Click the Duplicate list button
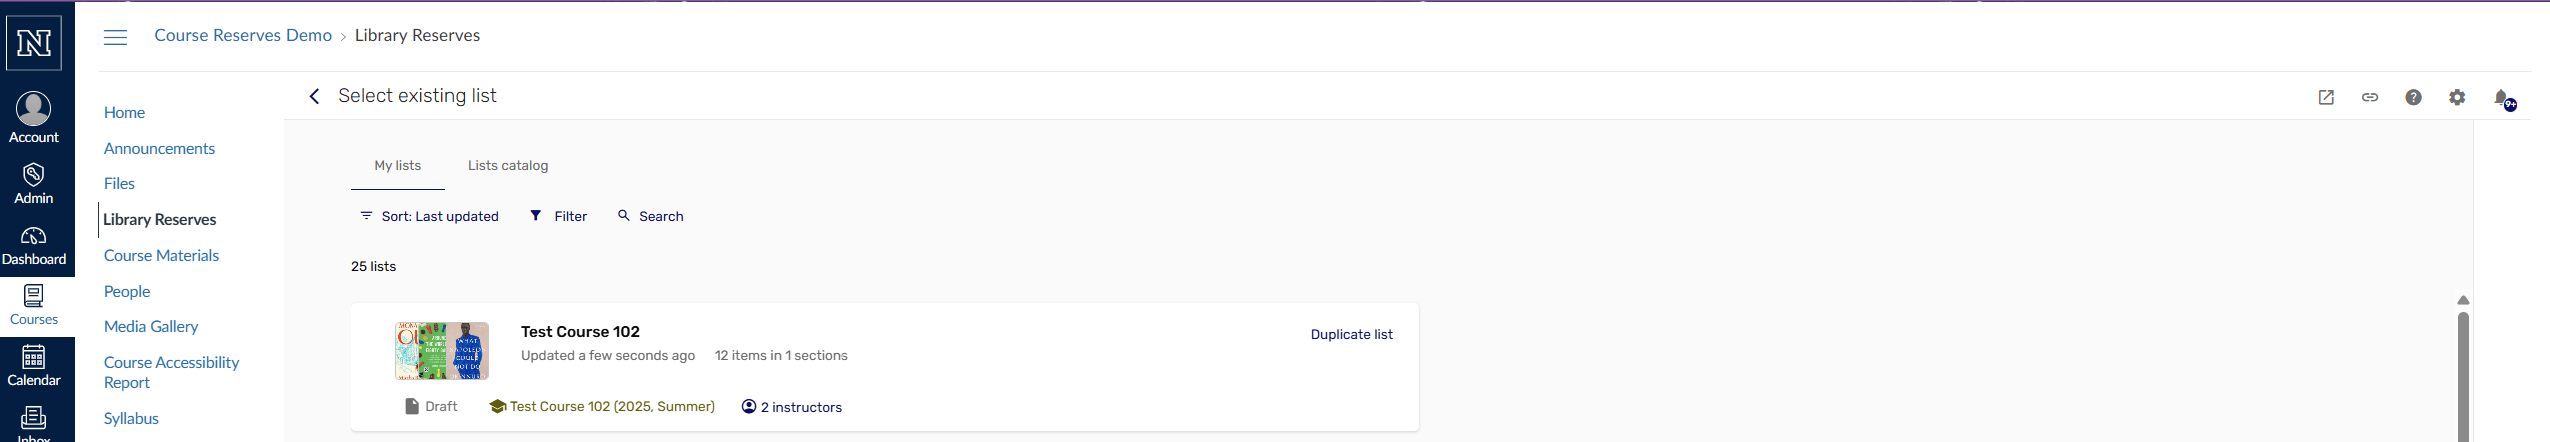Viewport: 2550px width, 442px height. 1351,335
